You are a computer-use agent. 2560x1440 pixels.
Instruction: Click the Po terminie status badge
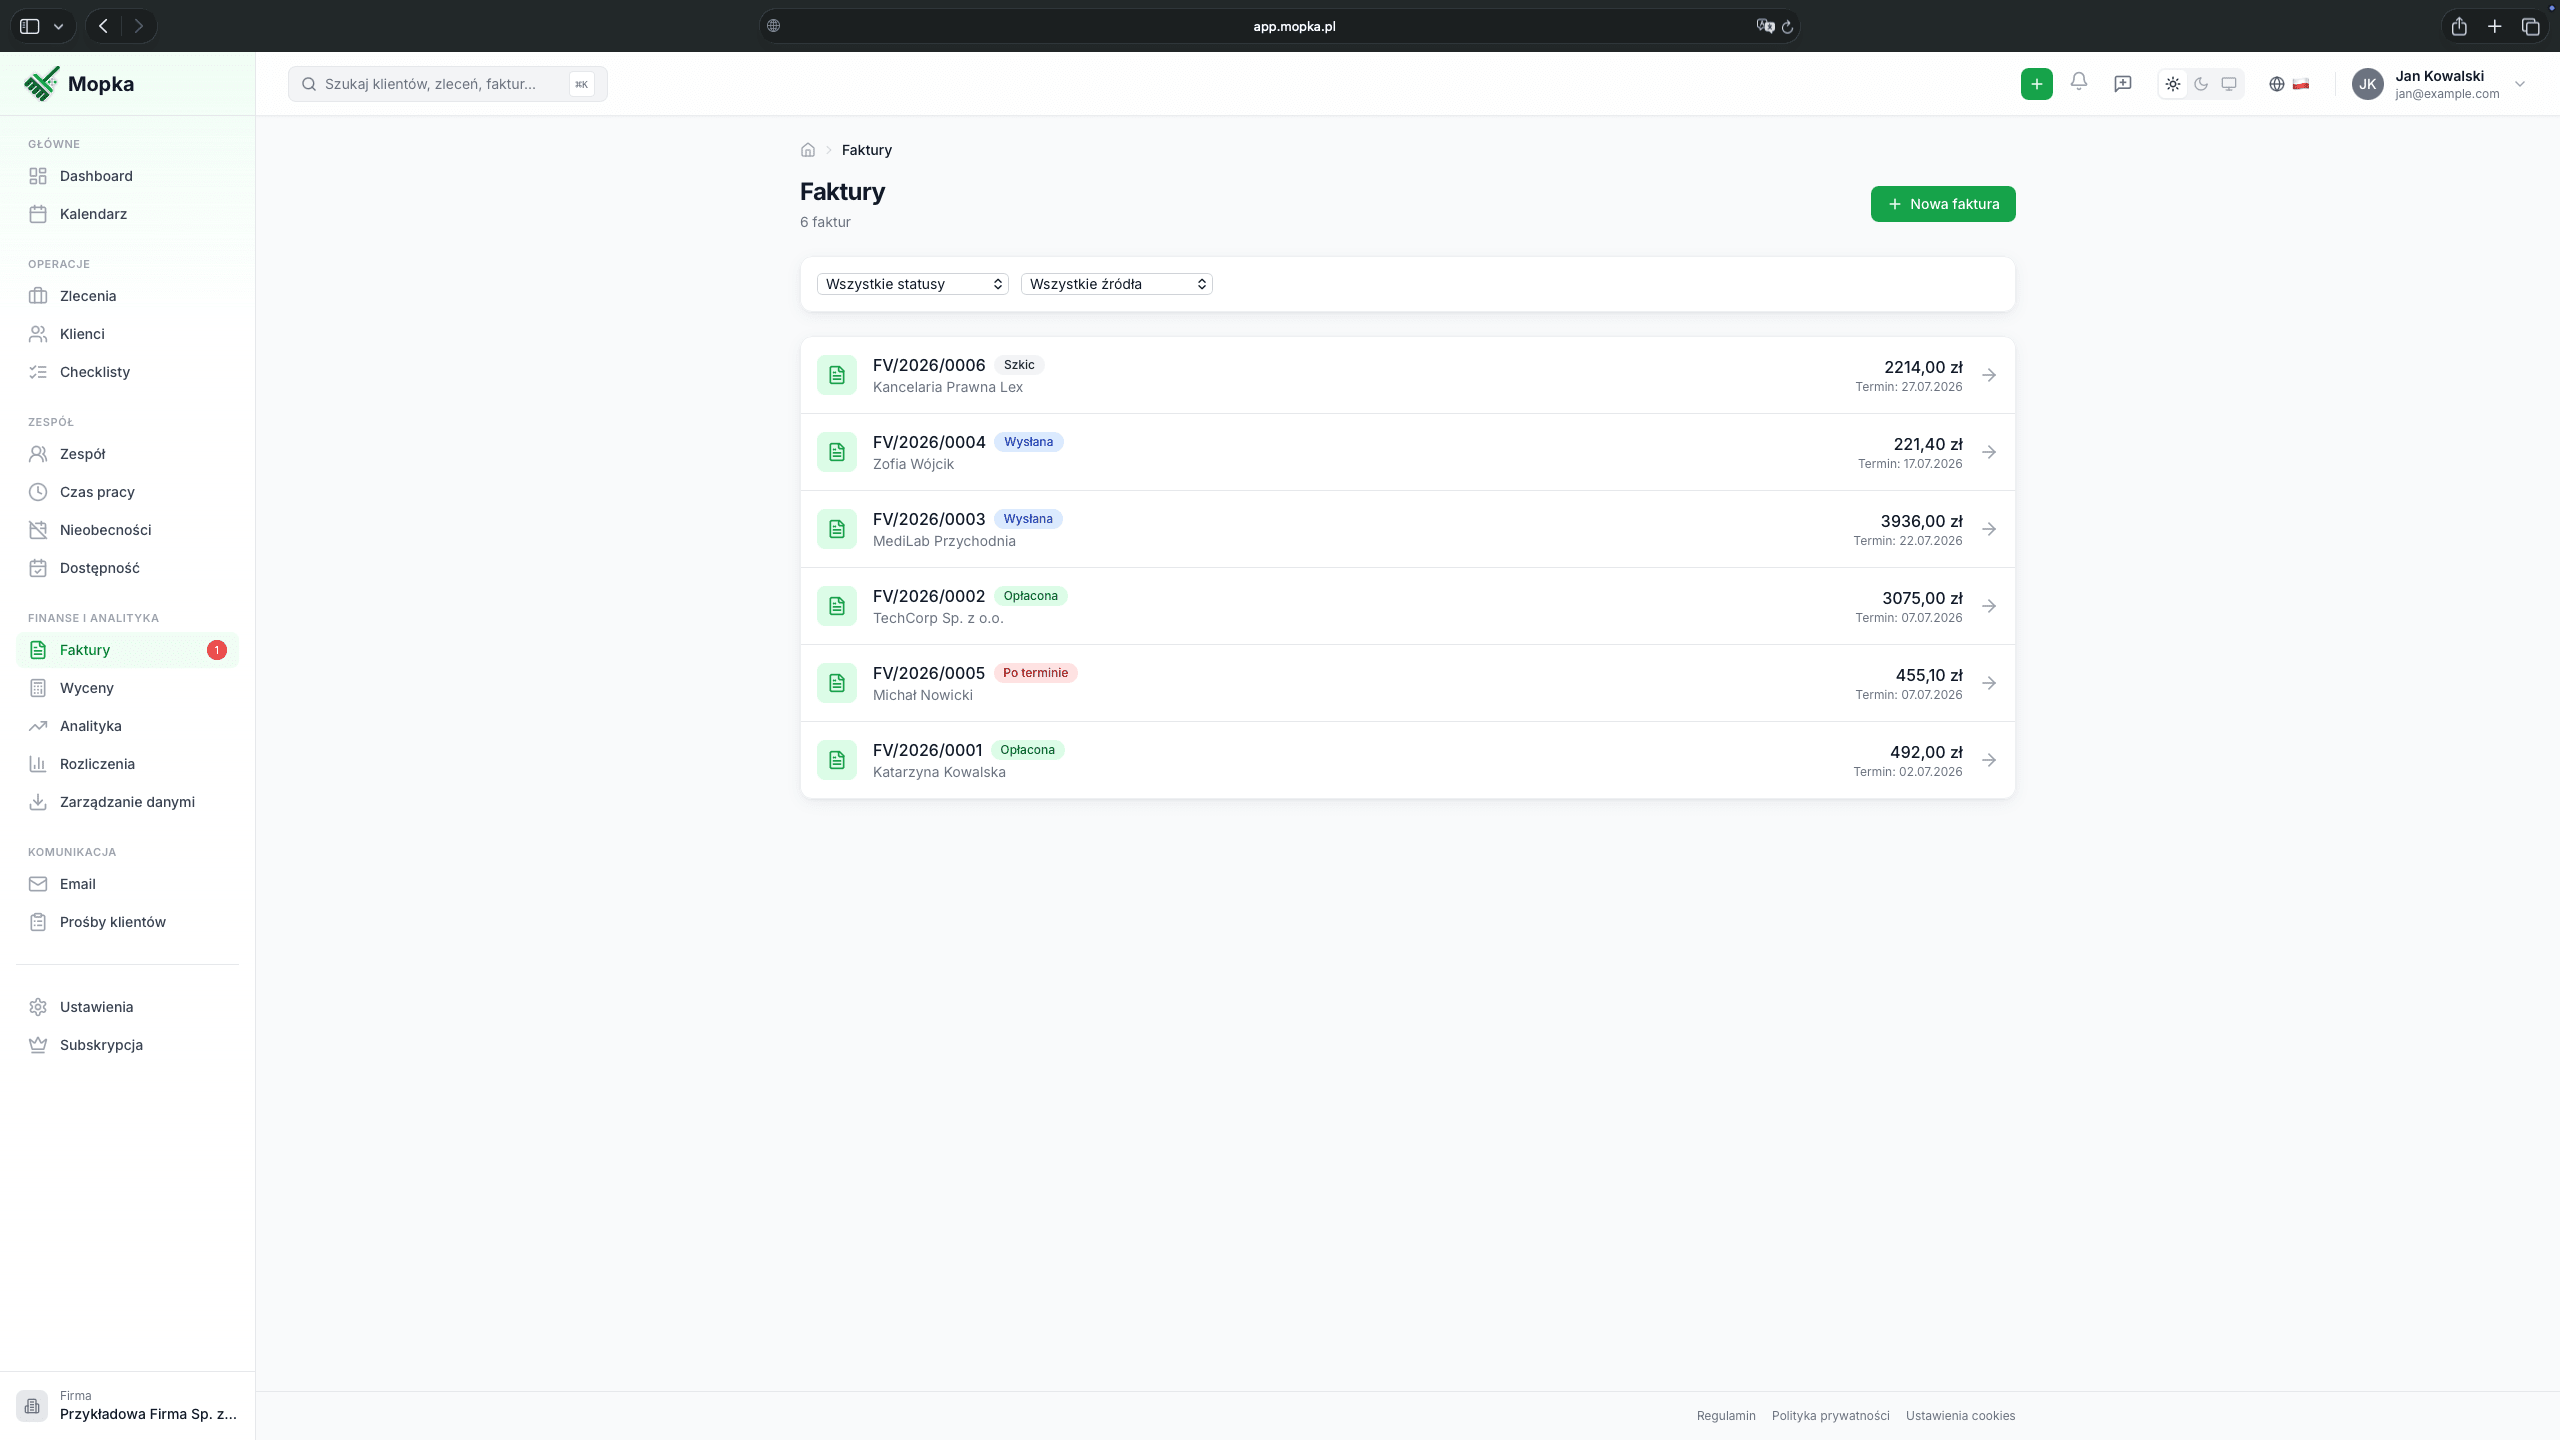[1035, 673]
